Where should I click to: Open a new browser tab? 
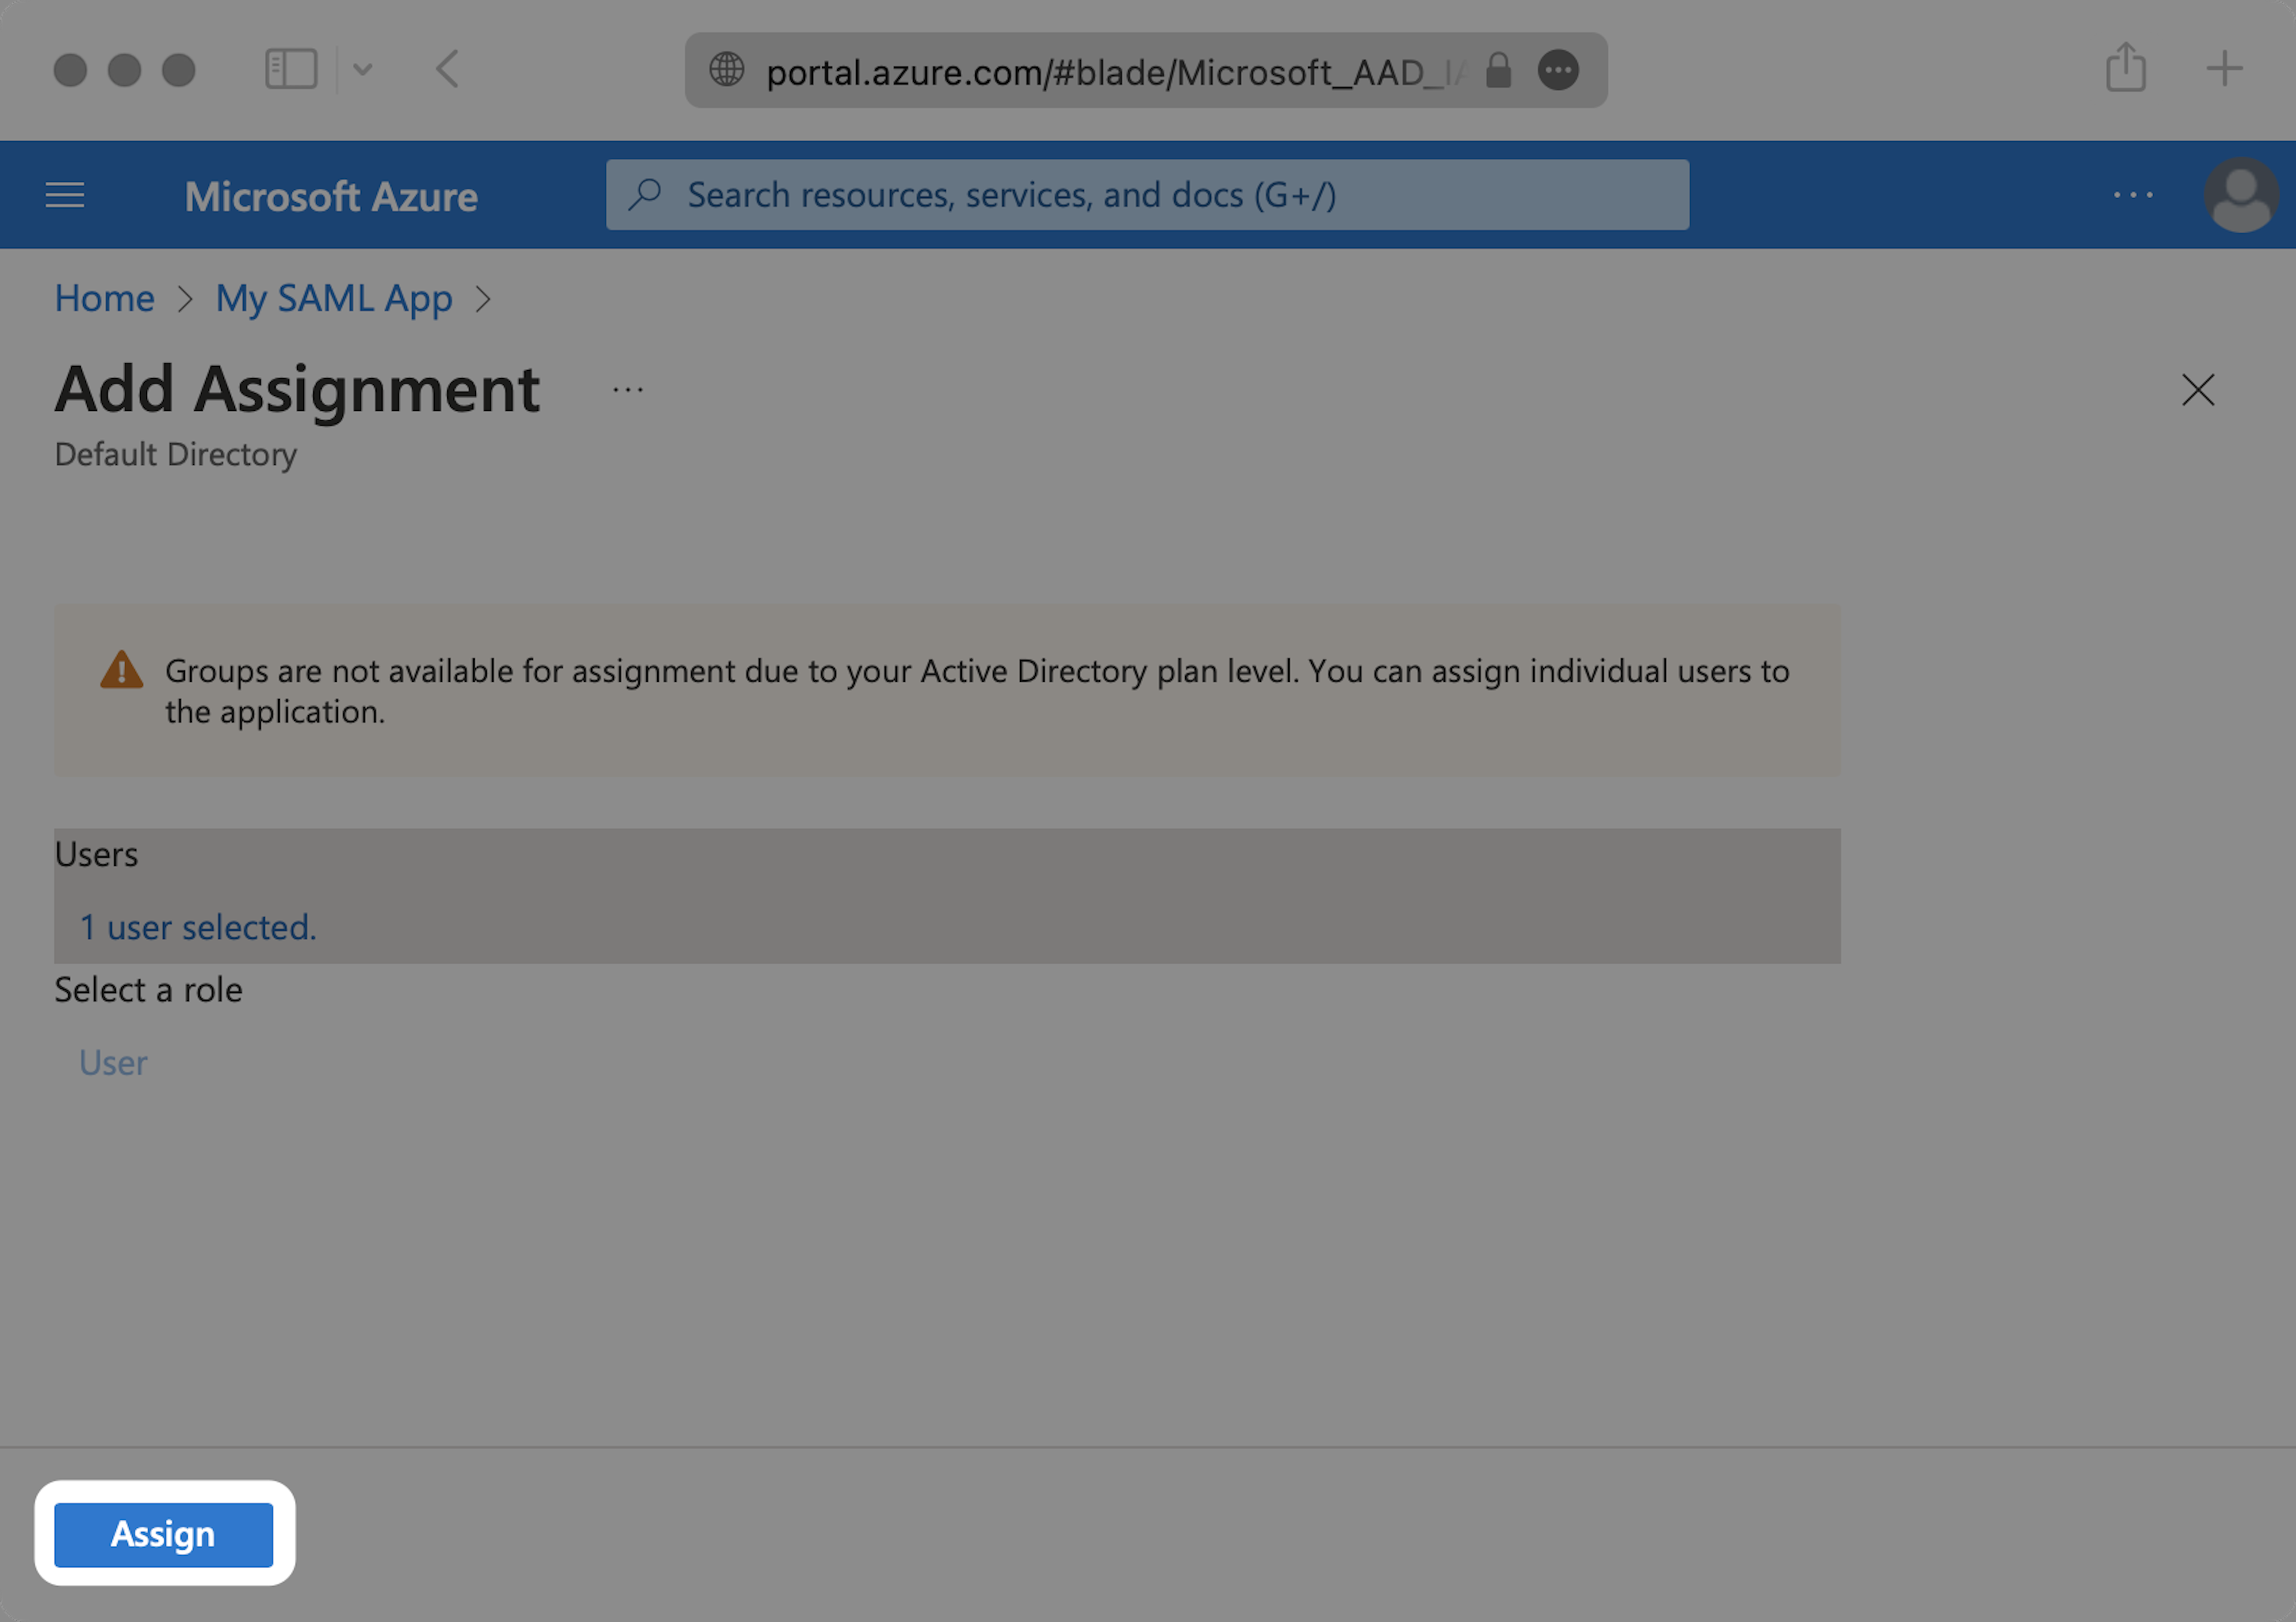tap(2224, 69)
